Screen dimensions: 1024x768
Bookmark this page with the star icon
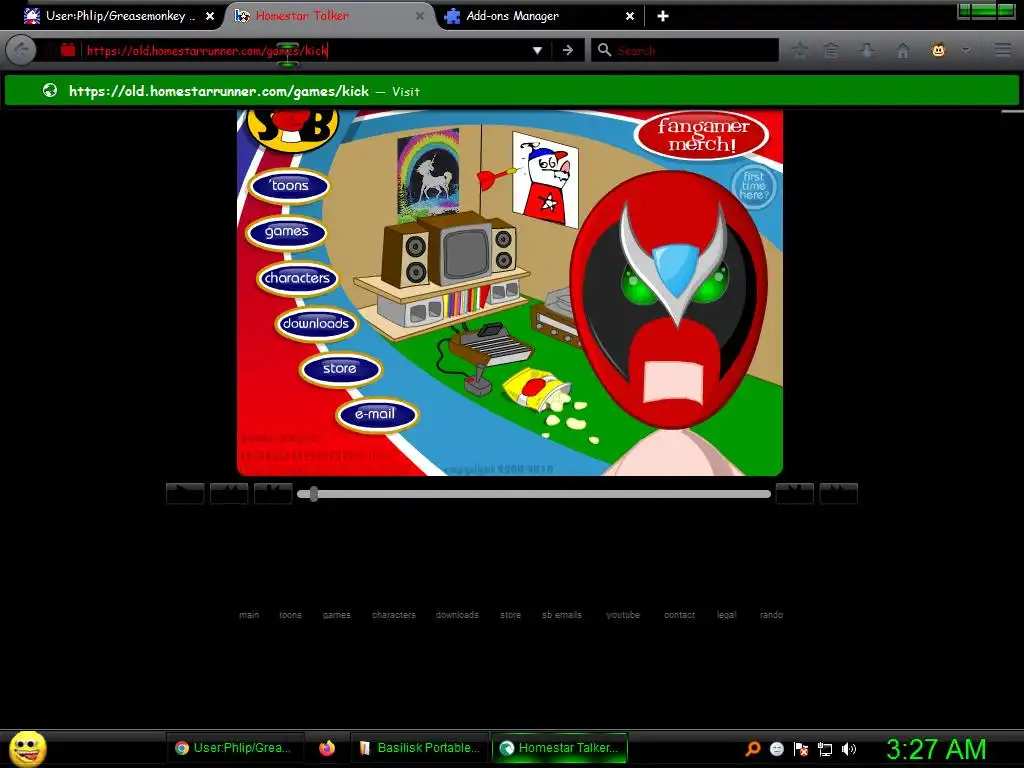click(x=799, y=50)
